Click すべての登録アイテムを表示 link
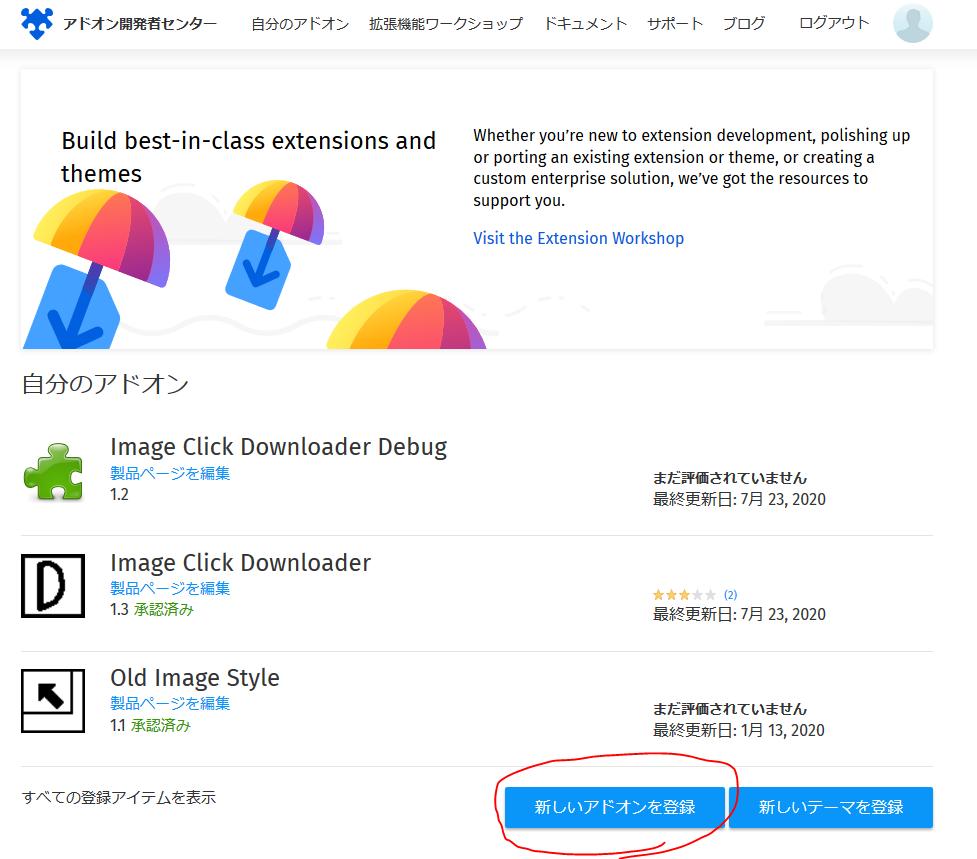 click(x=119, y=797)
